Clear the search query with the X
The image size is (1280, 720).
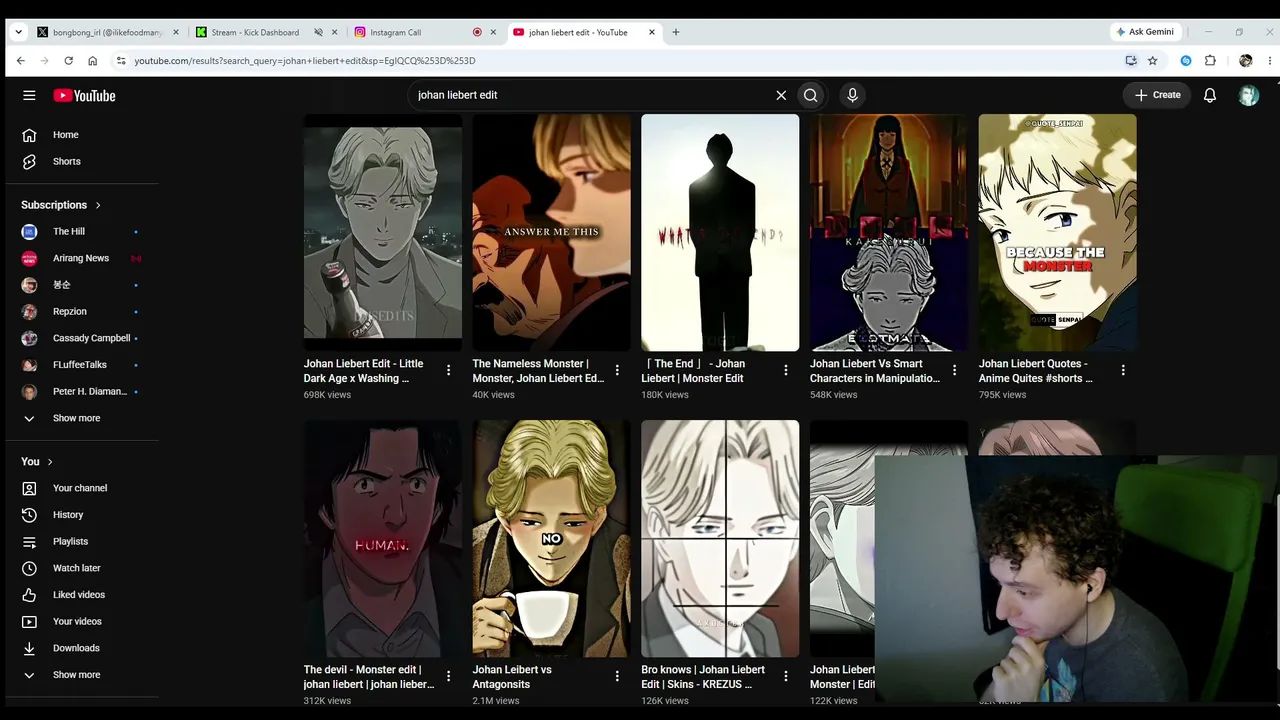[781, 95]
